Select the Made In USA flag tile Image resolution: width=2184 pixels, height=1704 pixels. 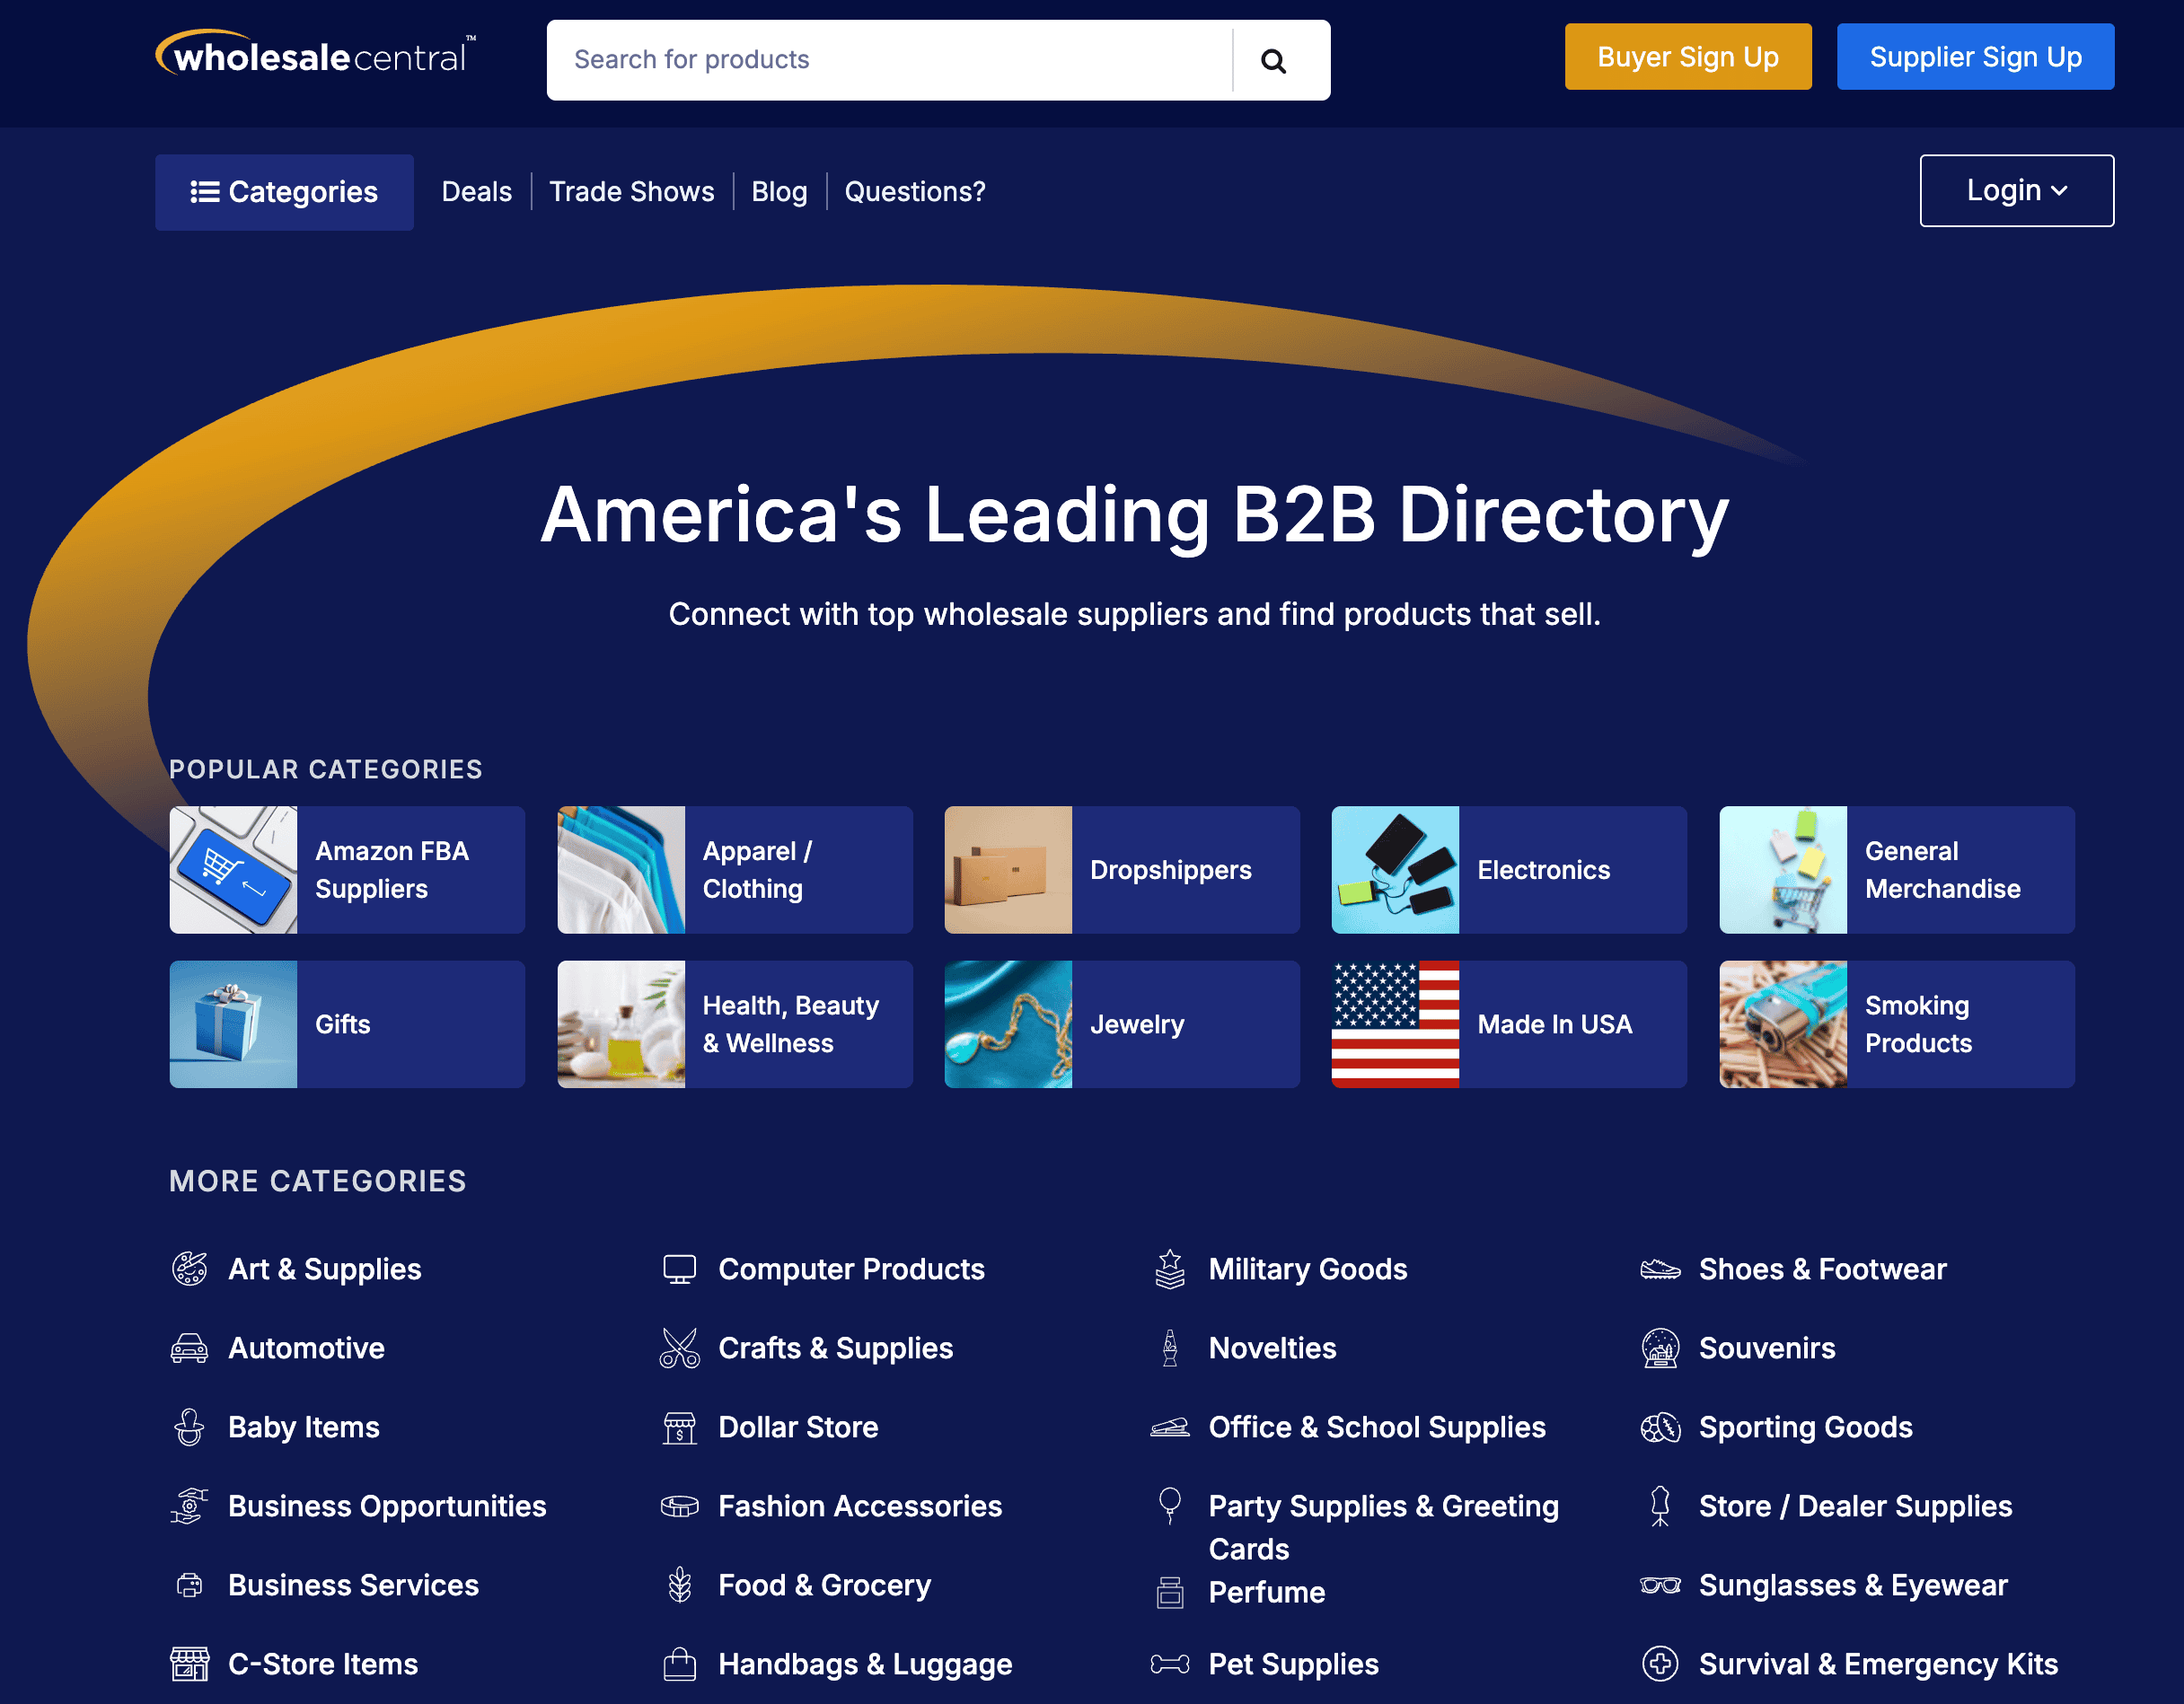1394,1024
